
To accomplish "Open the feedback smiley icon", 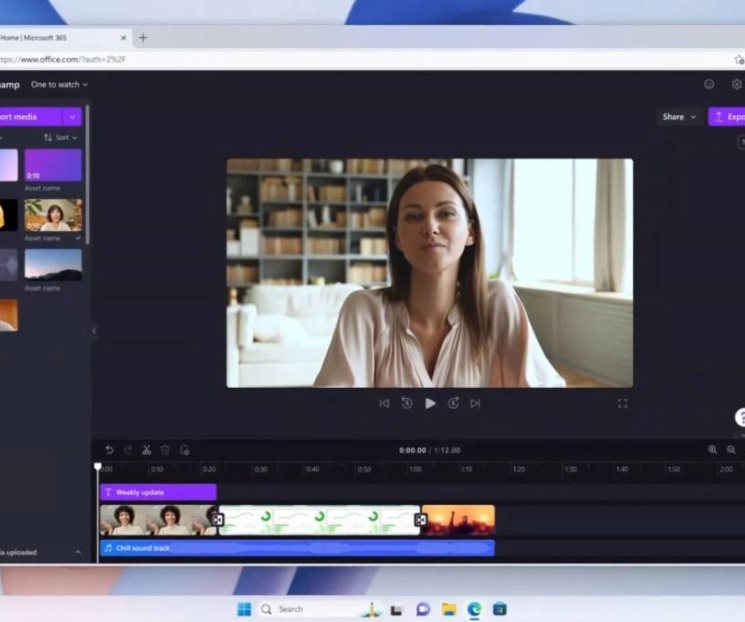I will [x=709, y=84].
